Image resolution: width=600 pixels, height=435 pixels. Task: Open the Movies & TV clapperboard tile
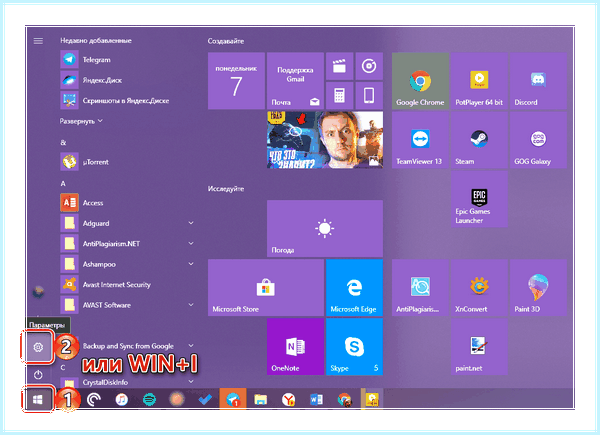point(339,66)
